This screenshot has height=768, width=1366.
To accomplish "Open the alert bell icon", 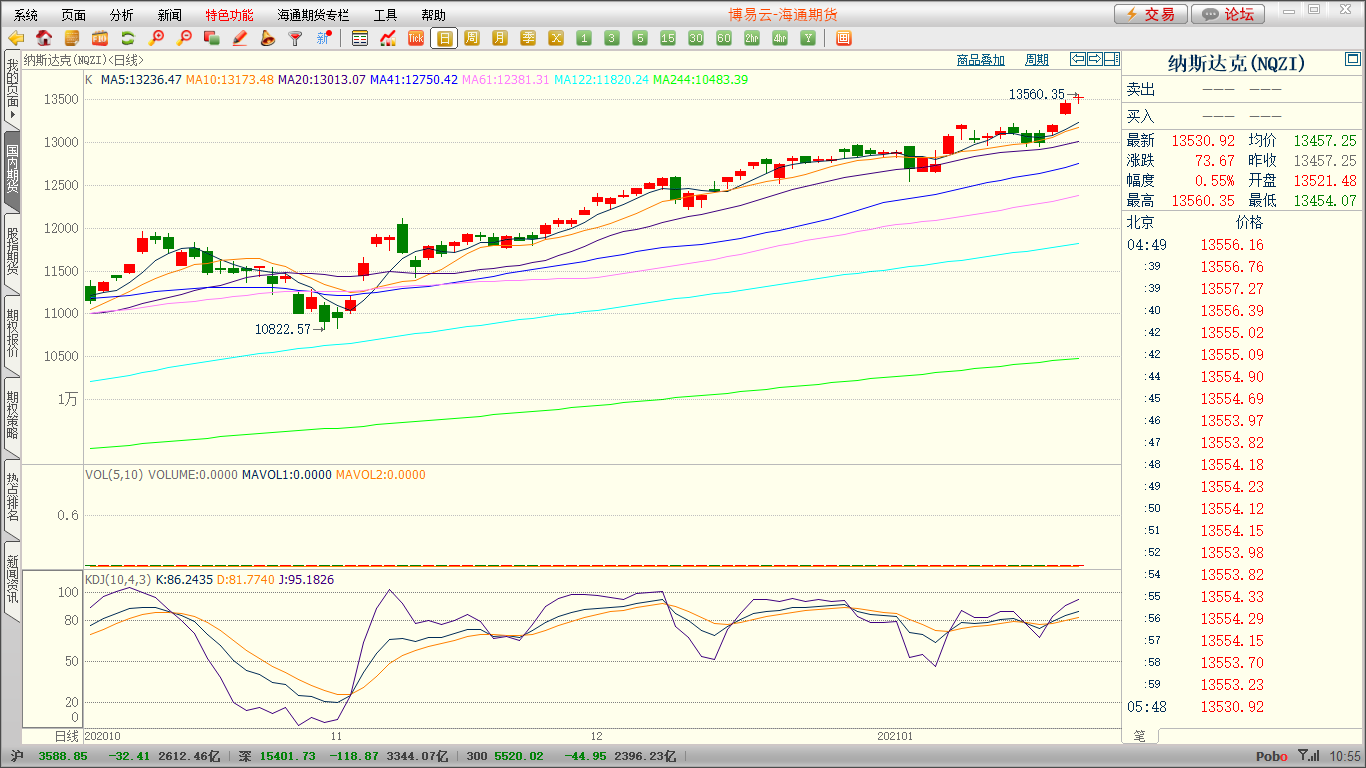I will click(x=268, y=38).
